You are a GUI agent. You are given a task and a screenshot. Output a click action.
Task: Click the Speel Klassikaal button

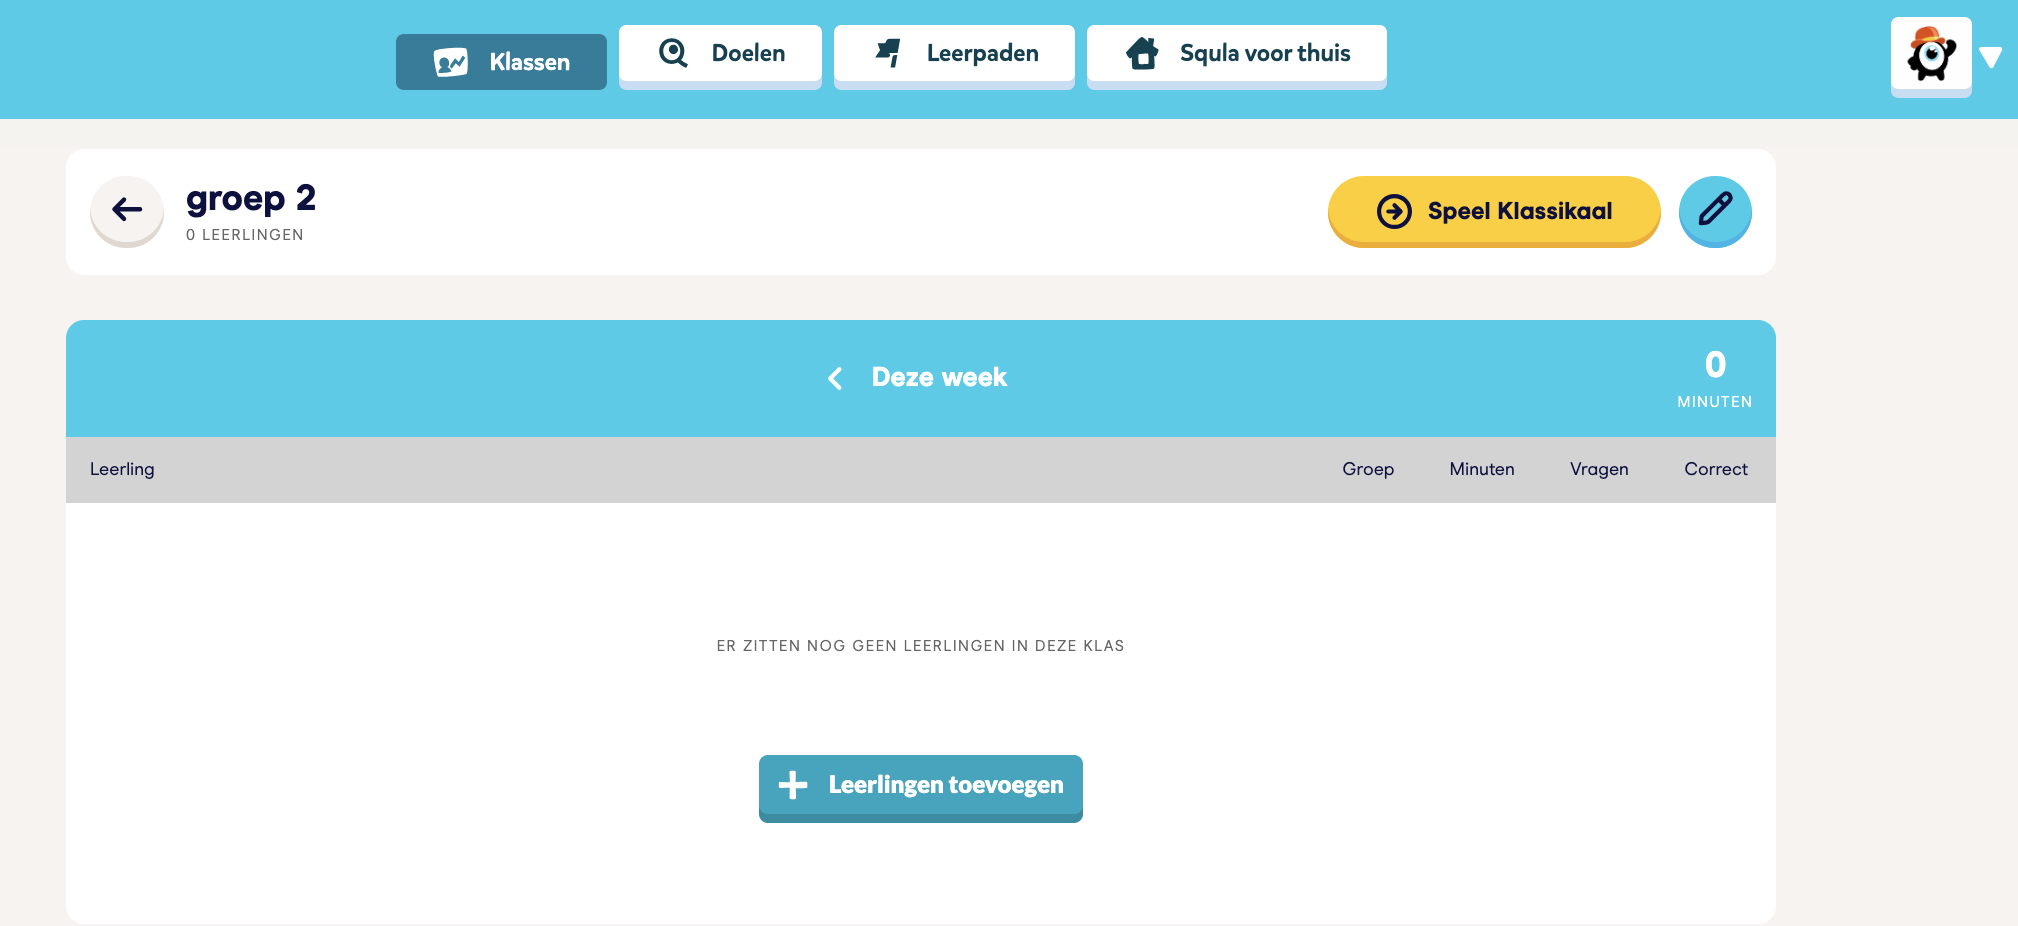click(1494, 211)
